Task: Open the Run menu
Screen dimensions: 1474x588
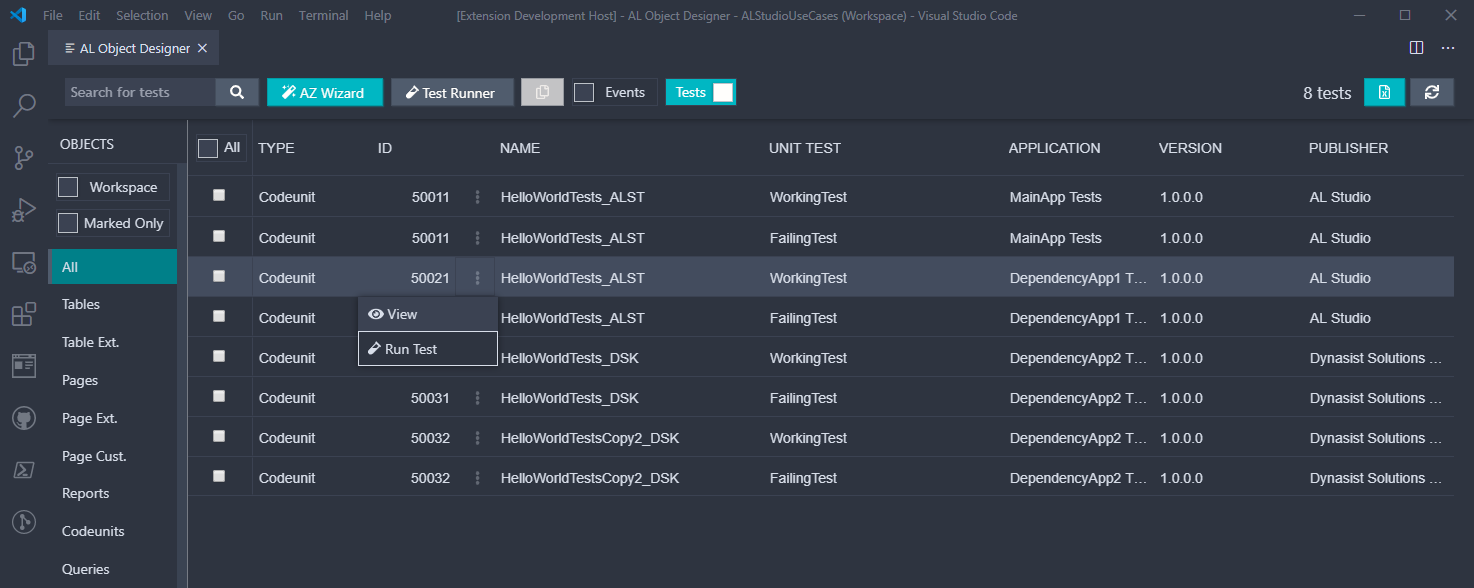Action: (271, 15)
